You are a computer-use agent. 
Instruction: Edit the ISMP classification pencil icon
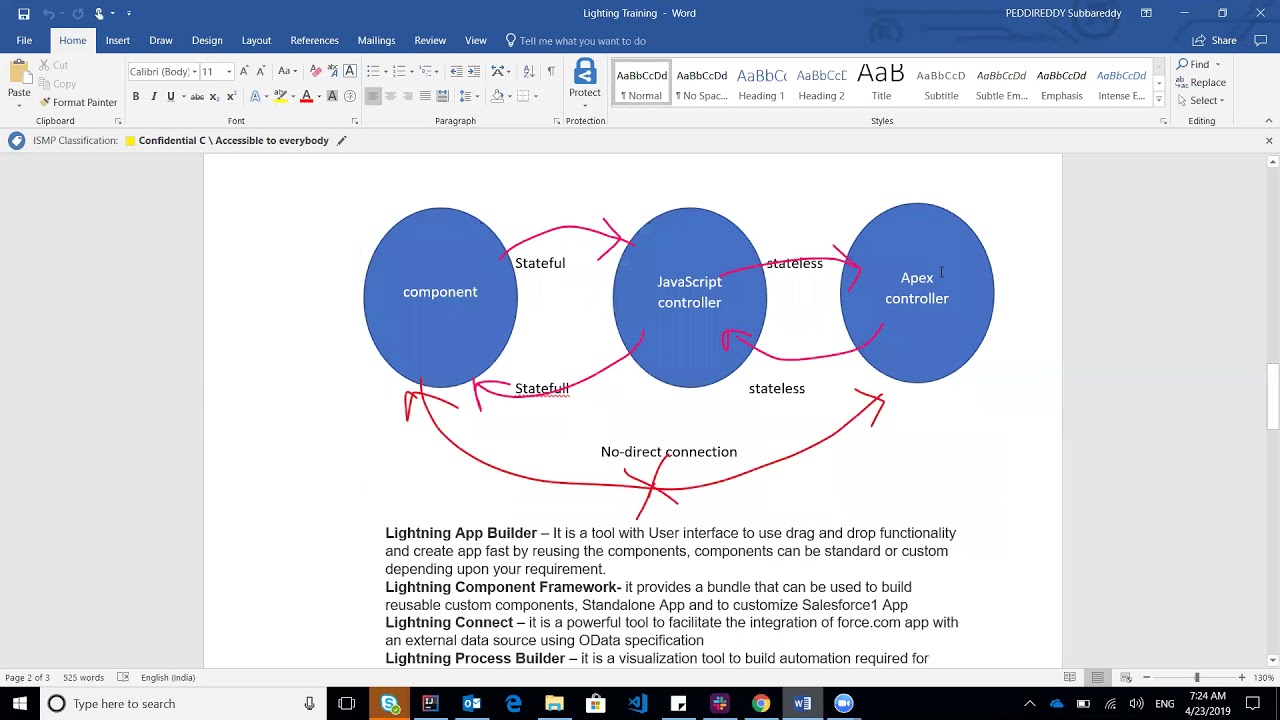tap(341, 141)
